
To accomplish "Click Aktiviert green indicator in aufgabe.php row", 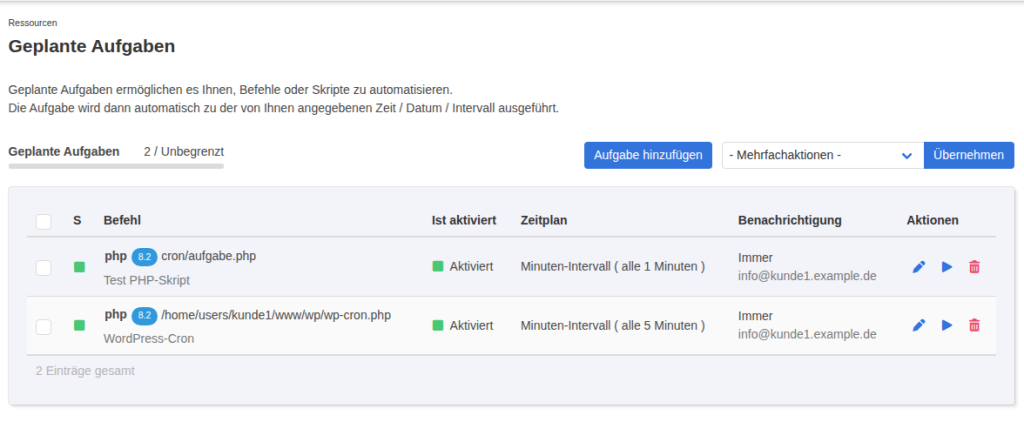I will click(438, 267).
